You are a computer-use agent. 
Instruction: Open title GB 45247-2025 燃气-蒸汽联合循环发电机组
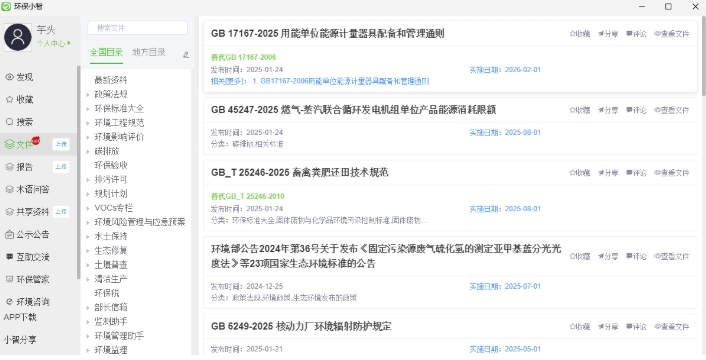pyautogui.click(x=353, y=110)
